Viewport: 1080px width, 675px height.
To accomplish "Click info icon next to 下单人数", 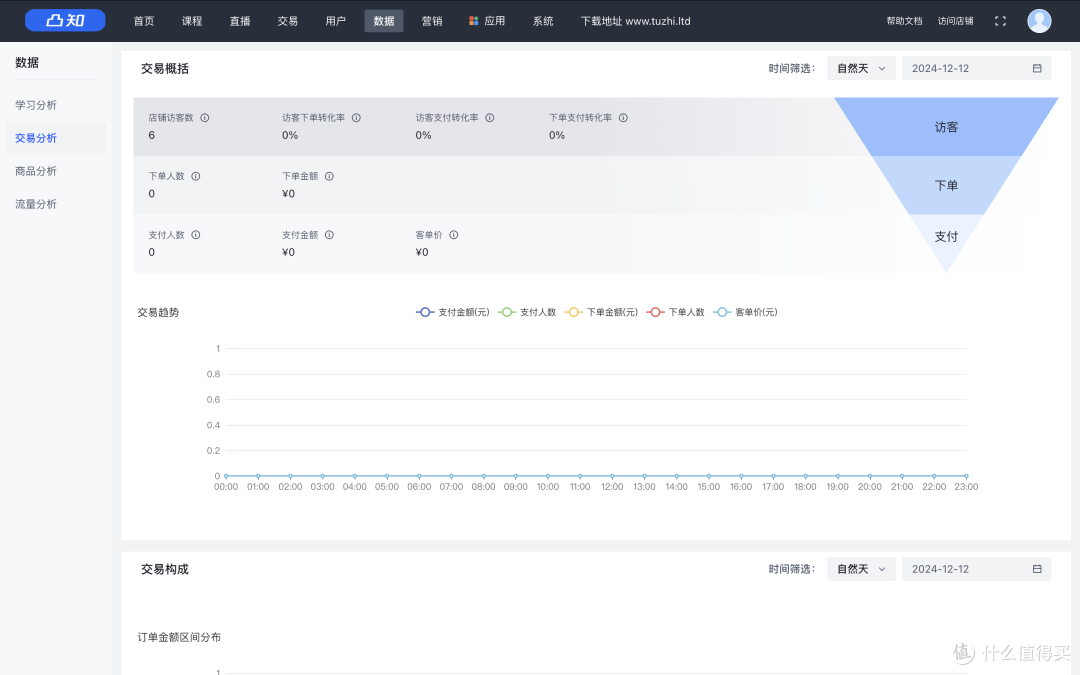I will (x=196, y=176).
